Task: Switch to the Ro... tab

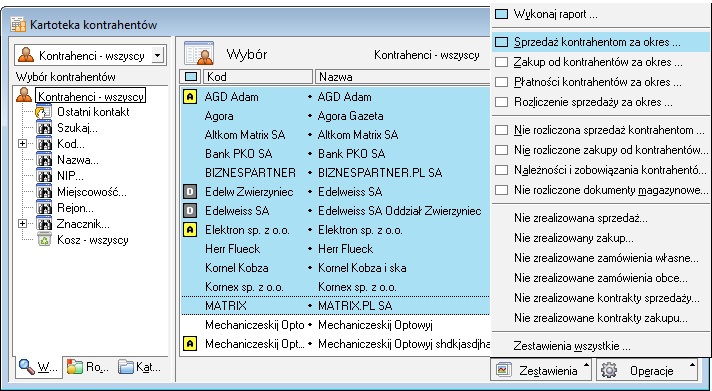Action: coord(88,367)
